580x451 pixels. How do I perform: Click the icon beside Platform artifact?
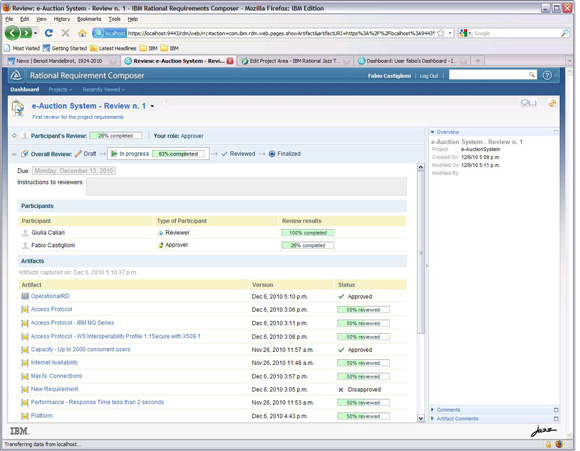25,416
